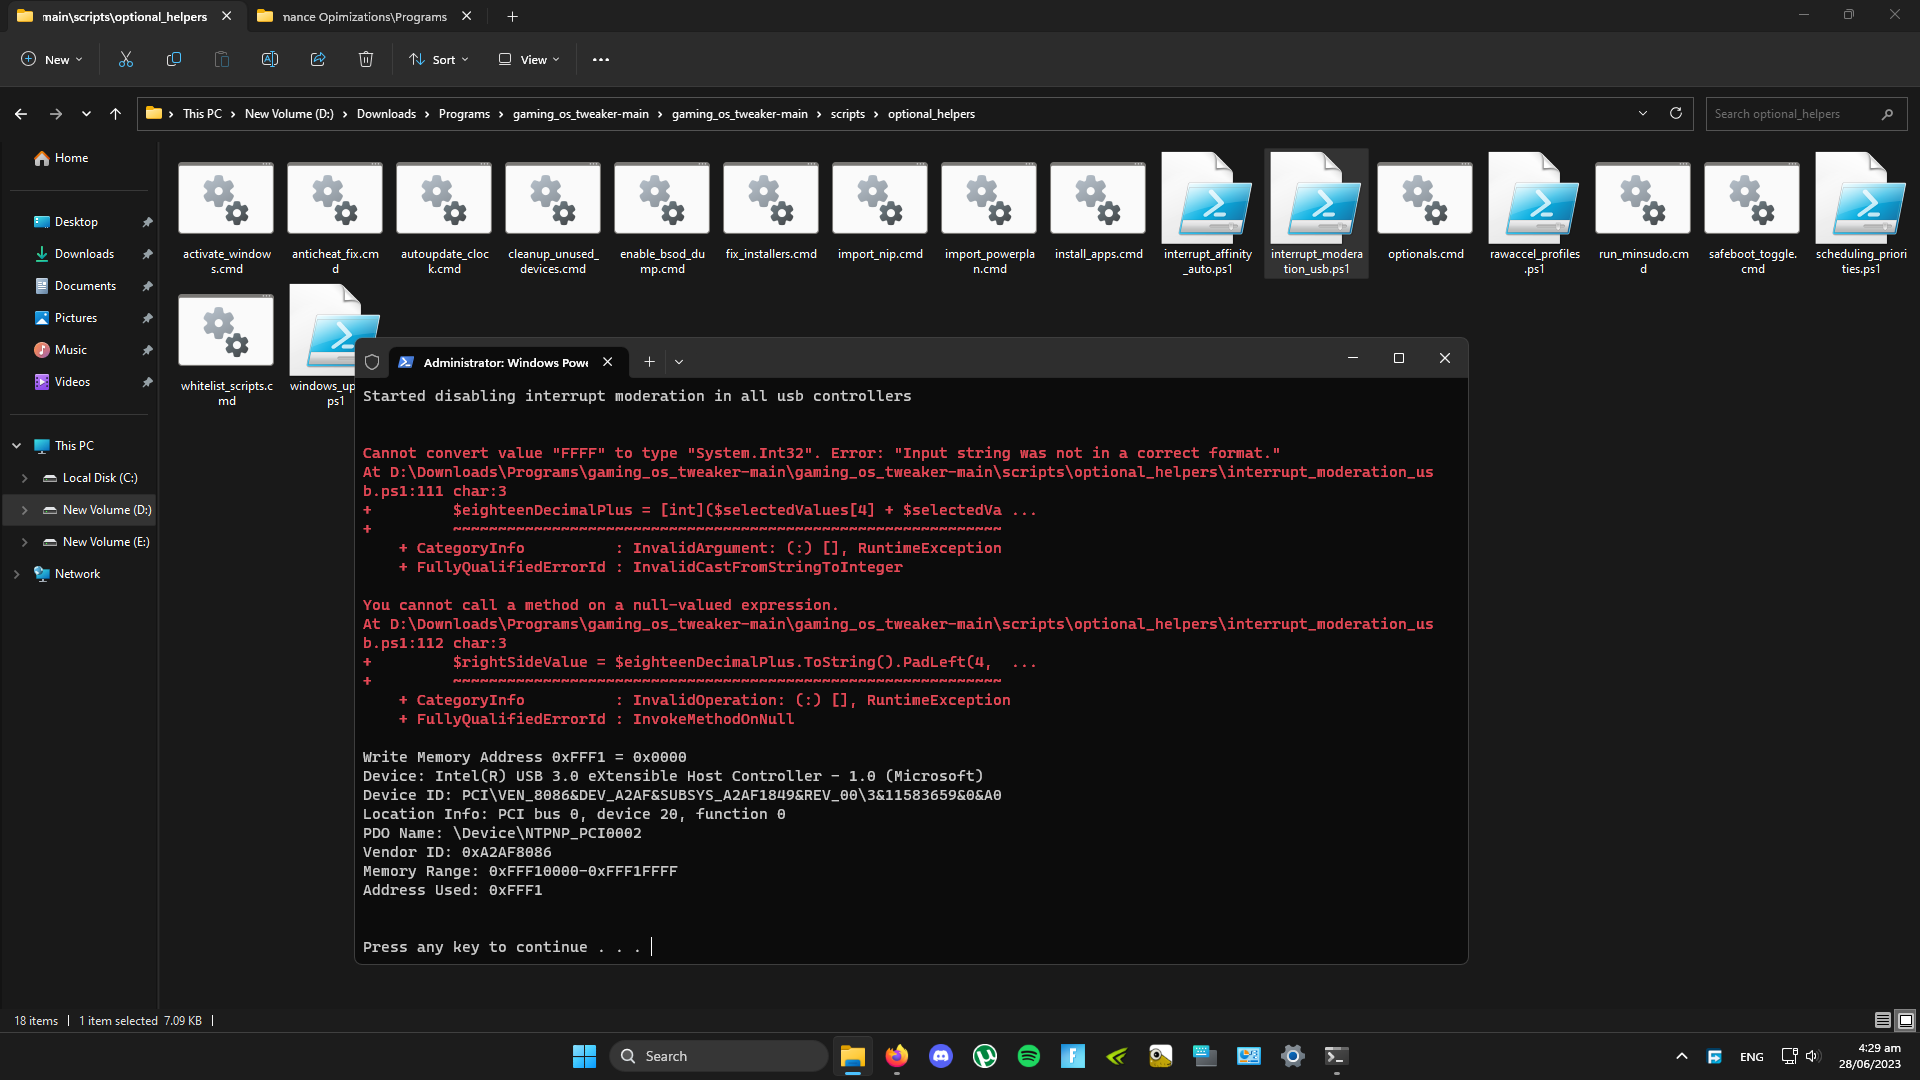This screenshot has width=1920, height=1080.
Task: Select import_powerplan.cmd file
Action: 990,214
